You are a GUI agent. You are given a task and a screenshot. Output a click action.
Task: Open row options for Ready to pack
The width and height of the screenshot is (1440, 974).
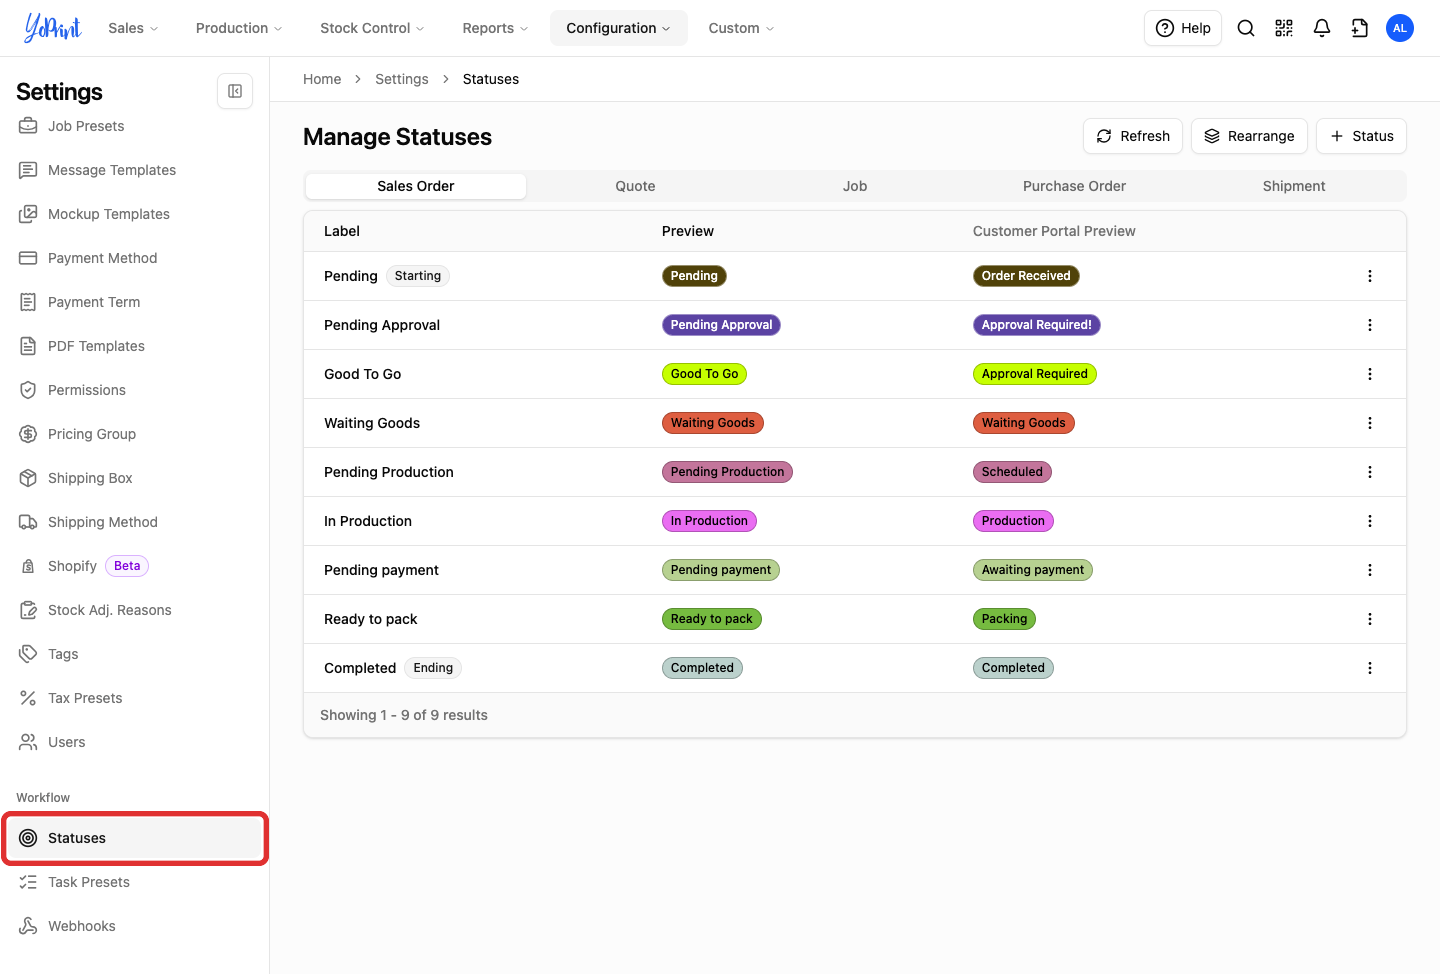pos(1370,619)
